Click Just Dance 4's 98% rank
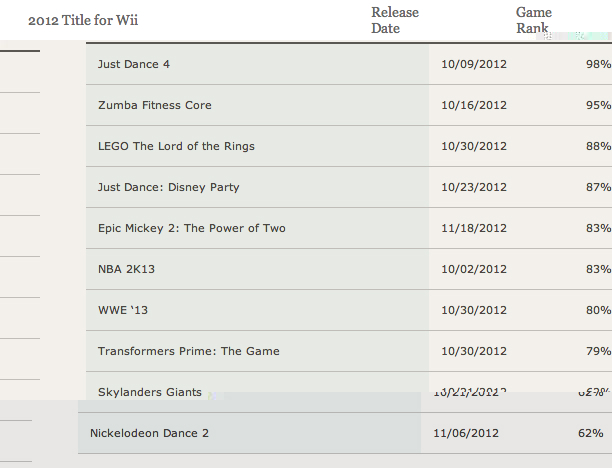This screenshot has width=612, height=468. [x=598, y=64]
